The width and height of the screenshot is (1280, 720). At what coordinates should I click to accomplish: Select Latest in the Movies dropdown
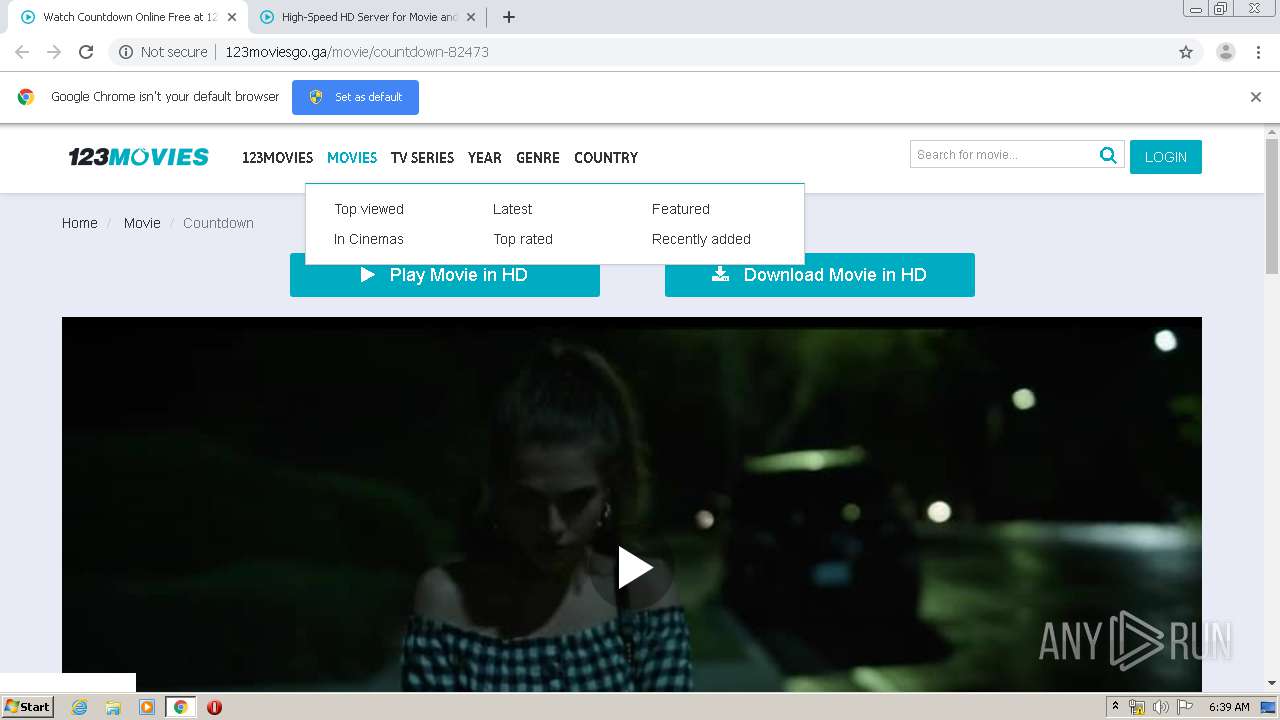[512, 209]
